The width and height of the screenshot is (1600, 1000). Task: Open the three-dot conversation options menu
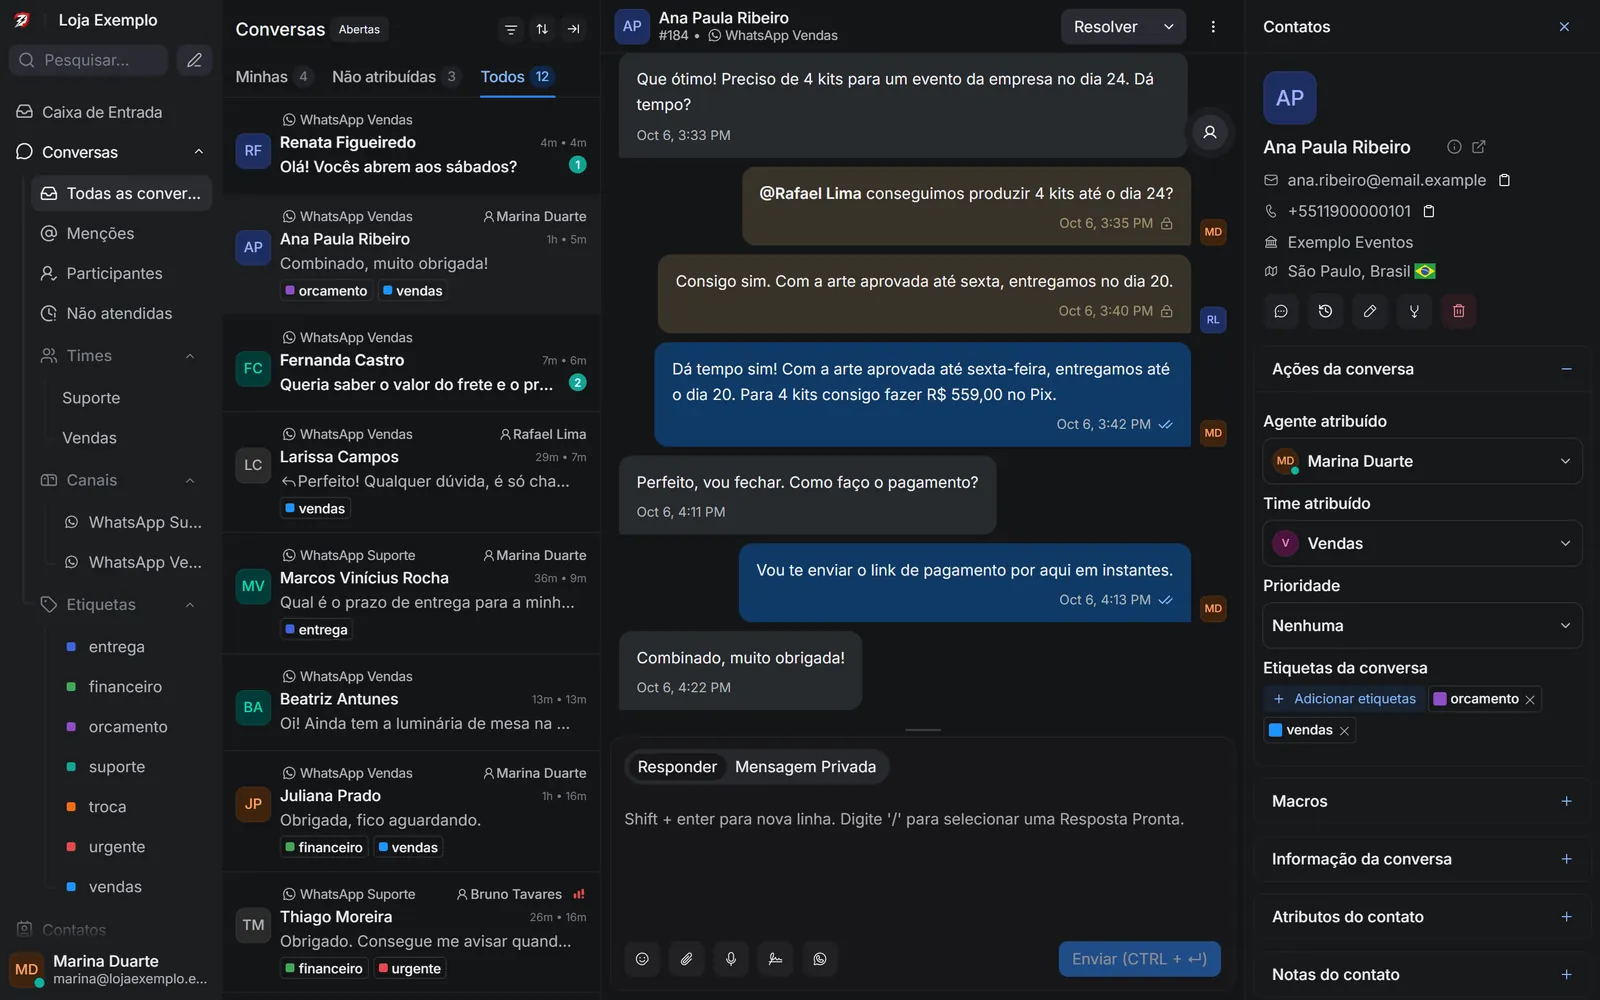coord(1213,27)
